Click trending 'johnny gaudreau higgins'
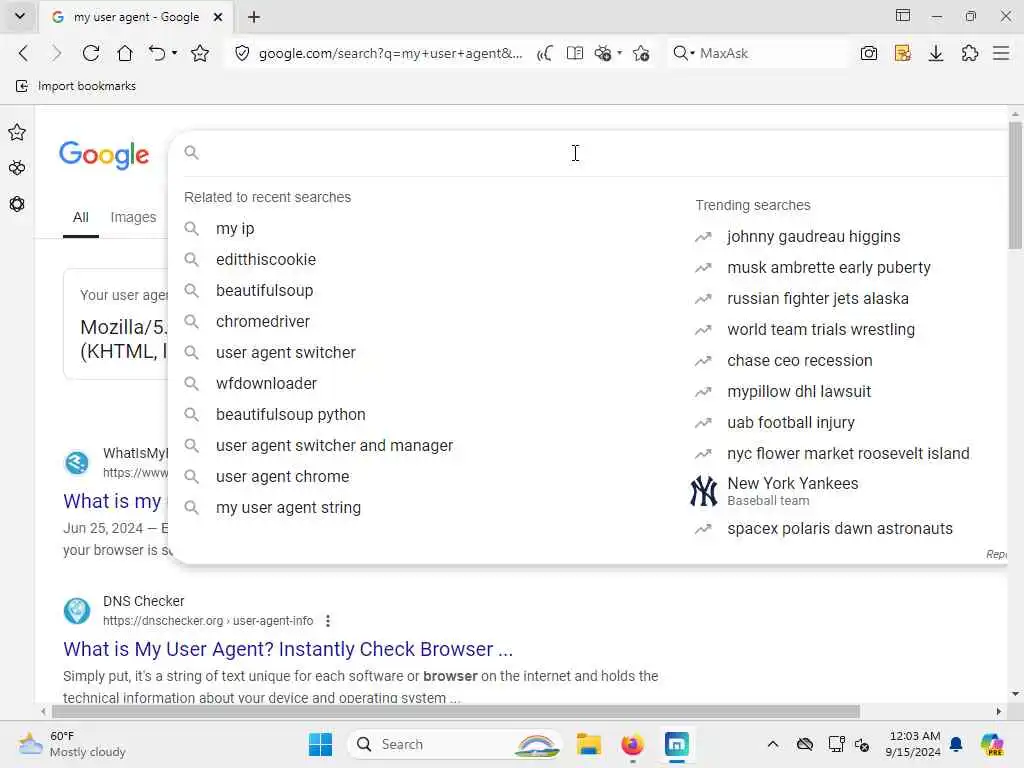This screenshot has width=1024, height=768. click(x=813, y=236)
